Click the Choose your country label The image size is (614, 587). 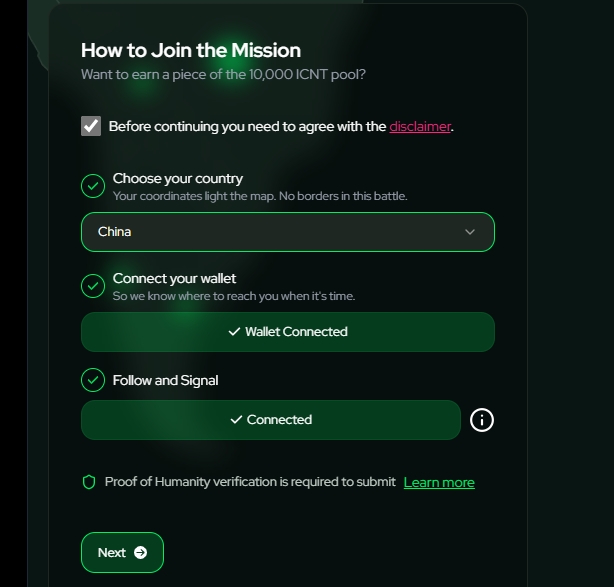(178, 179)
